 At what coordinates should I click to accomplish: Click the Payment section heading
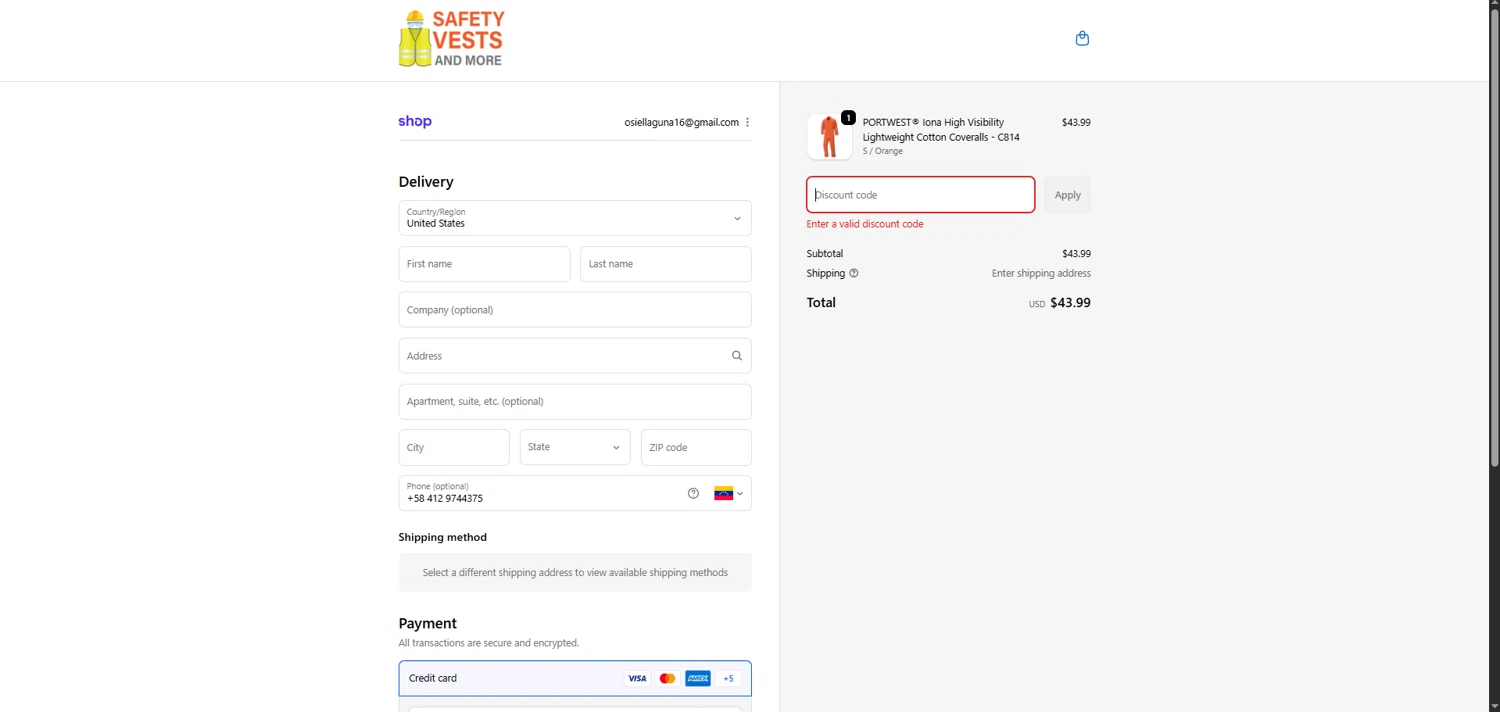click(x=427, y=623)
